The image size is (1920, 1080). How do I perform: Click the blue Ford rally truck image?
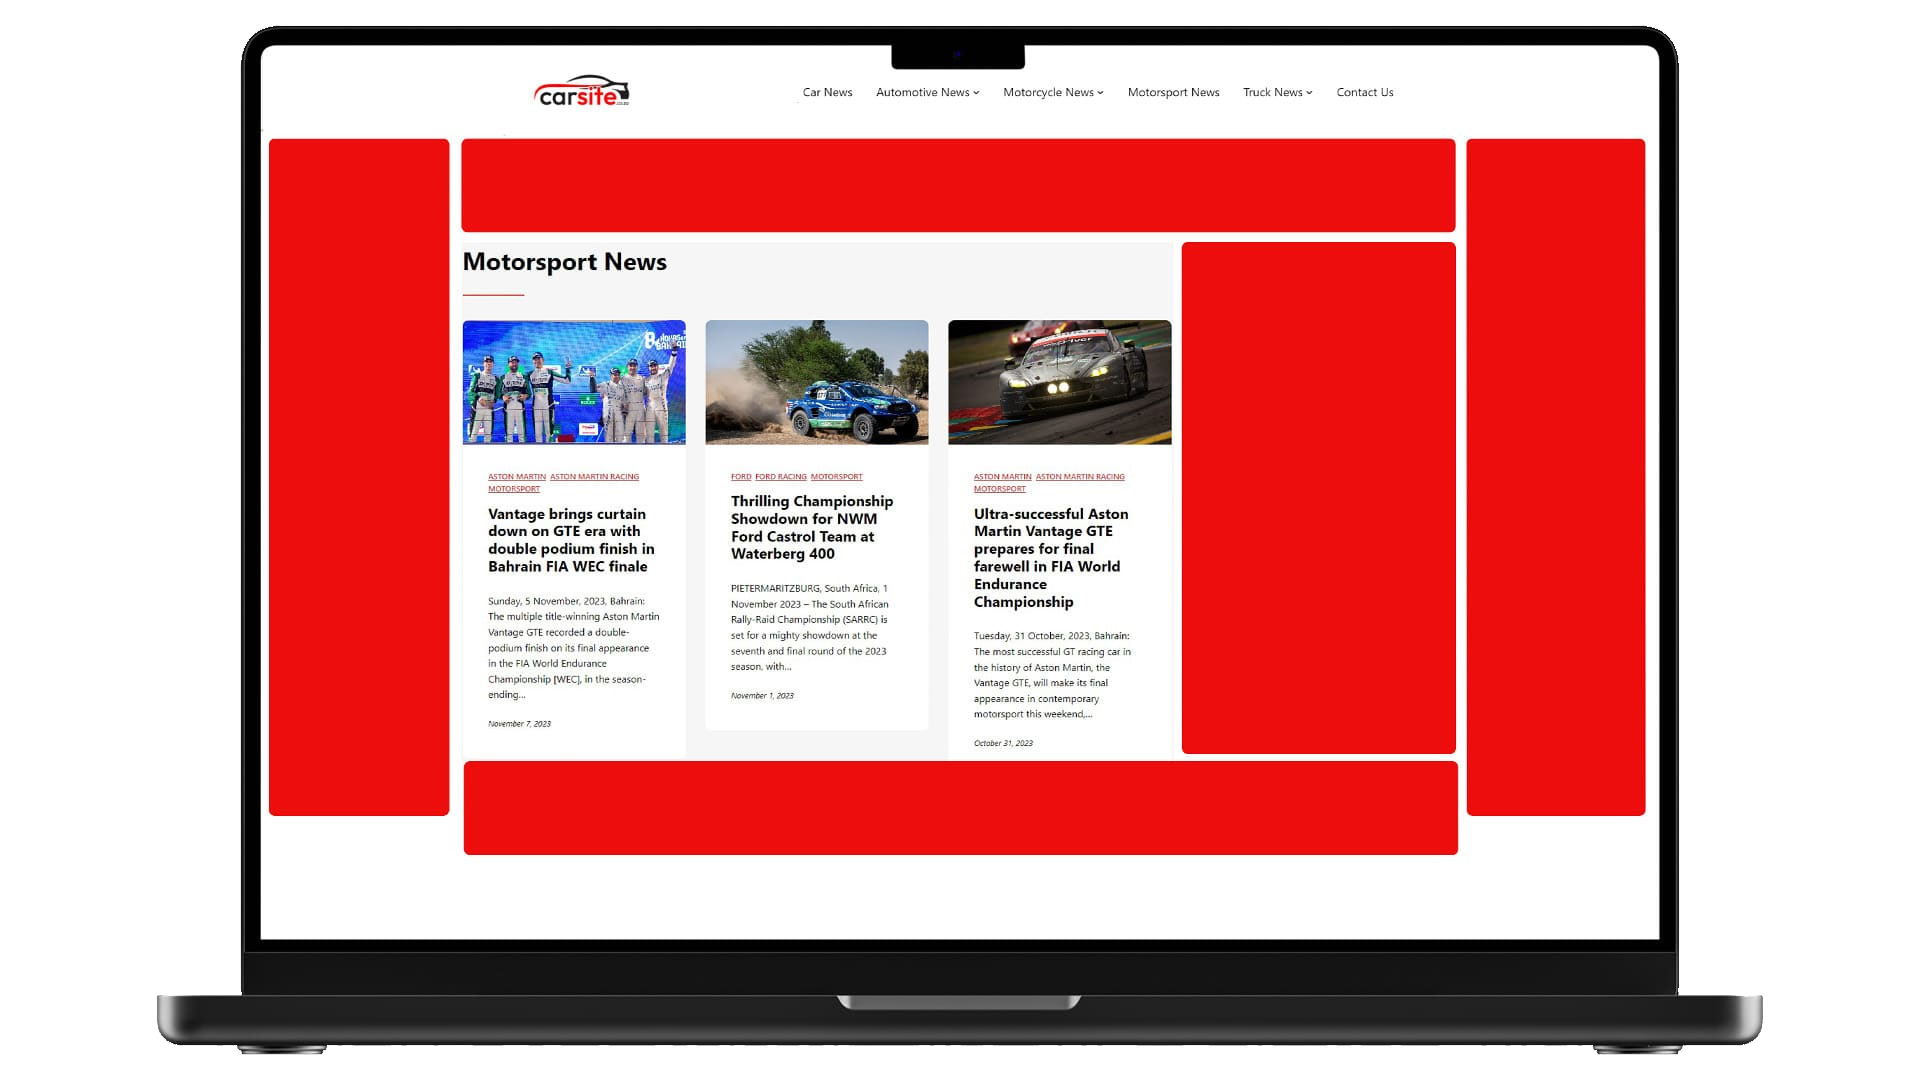pos(816,382)
